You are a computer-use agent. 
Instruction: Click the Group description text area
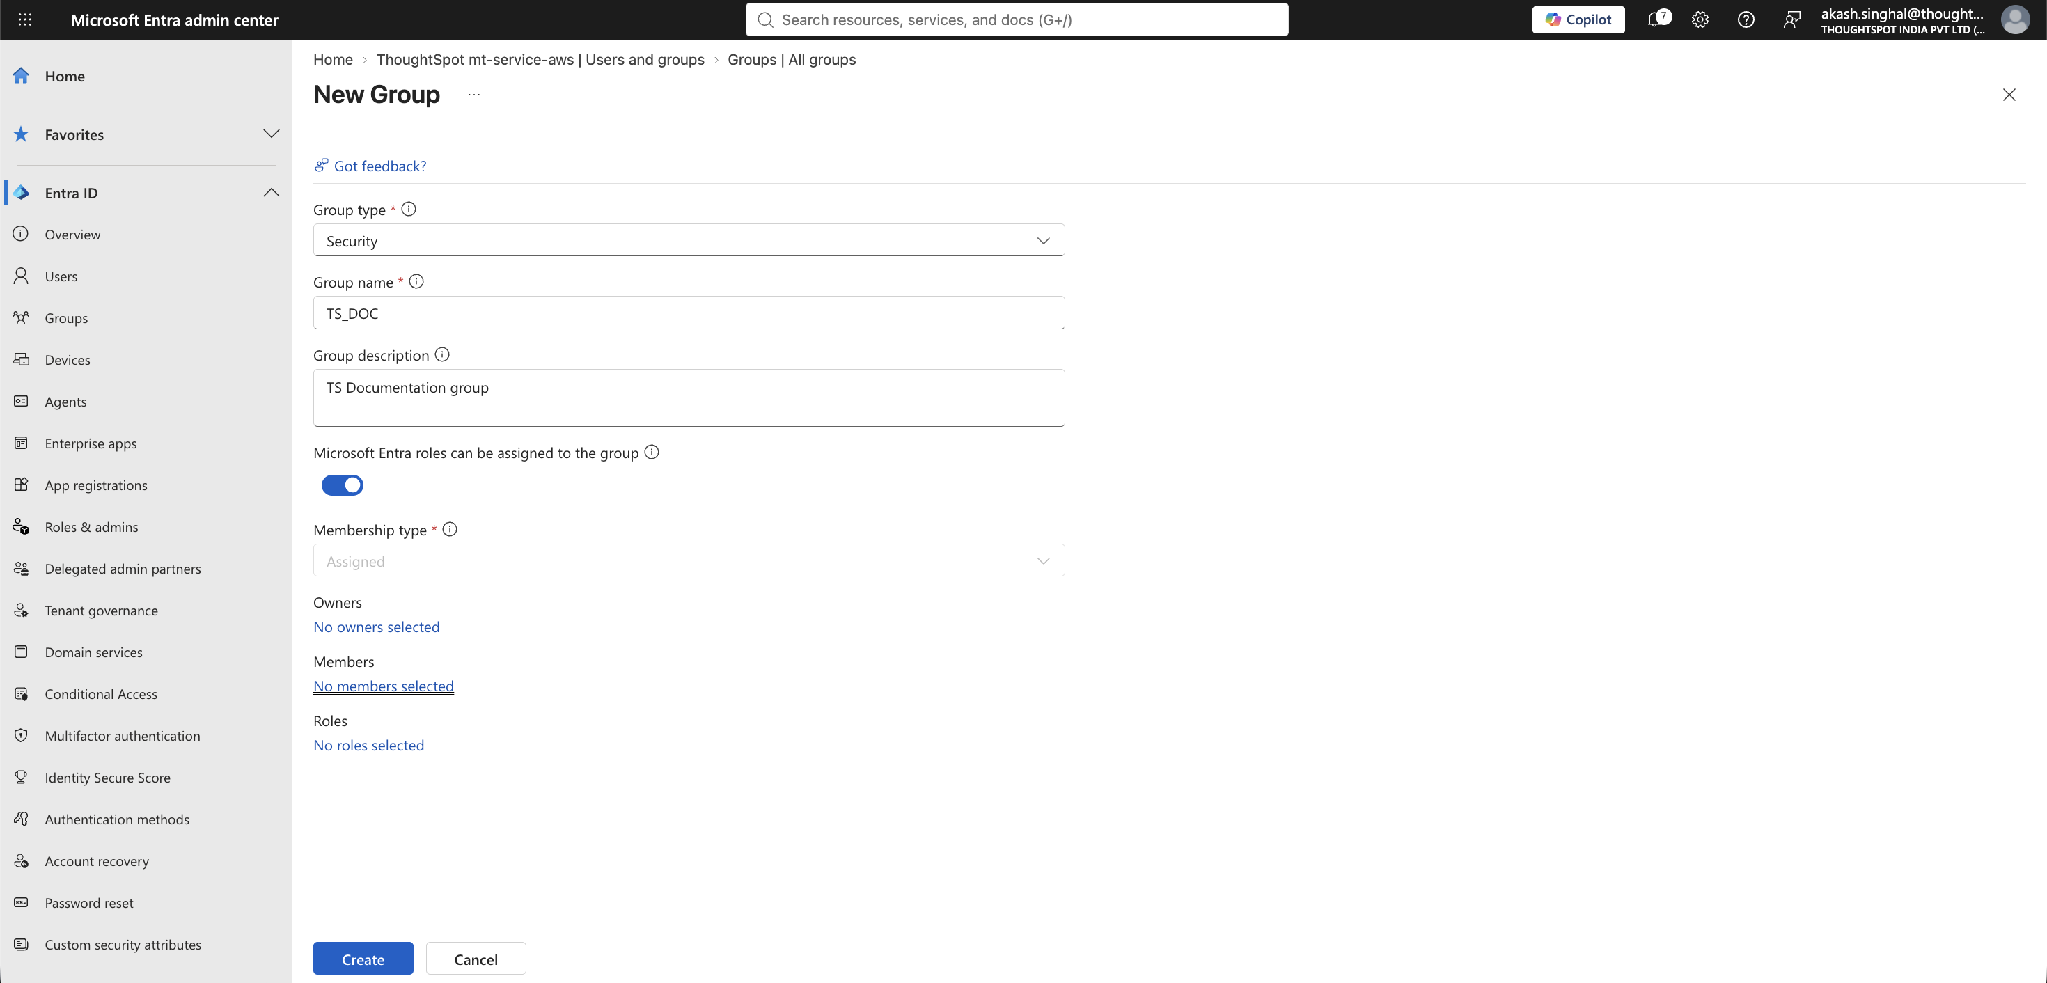tap(688, 398)
